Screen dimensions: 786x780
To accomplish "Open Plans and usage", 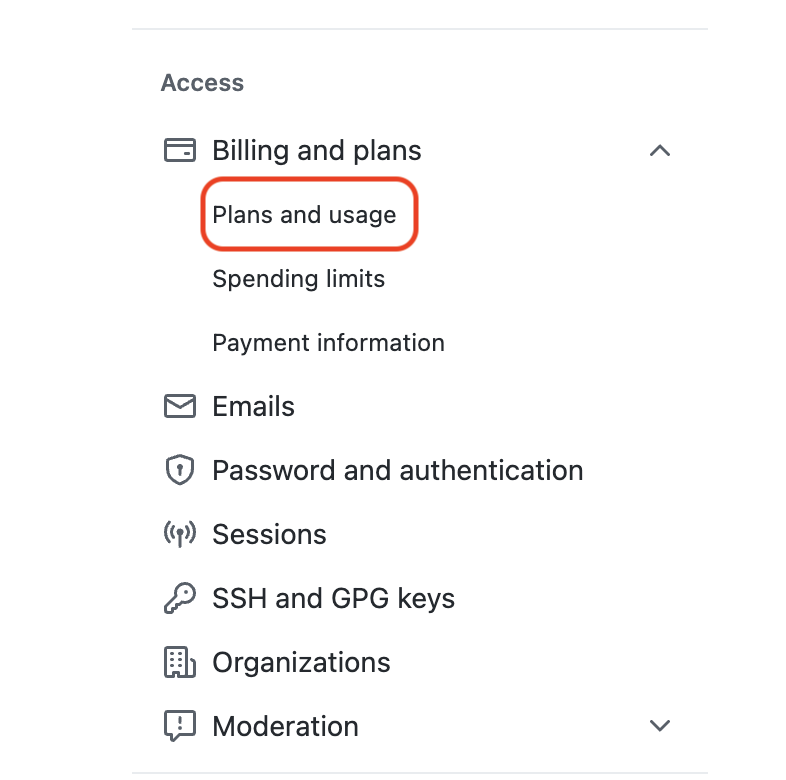I will point(304,215).
